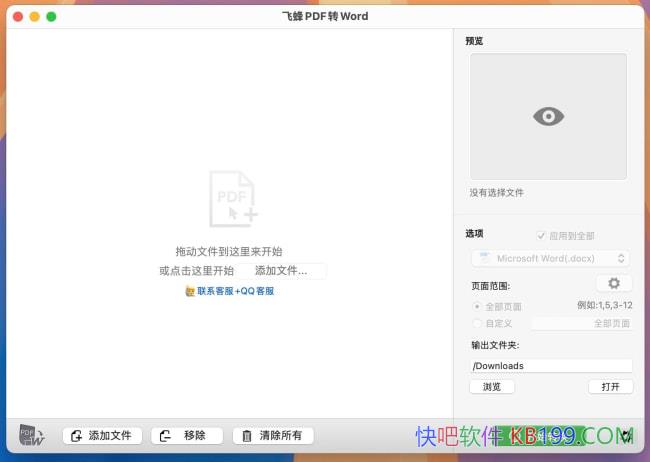Image resolution: width=650 pixels, height=462 pixels.
Task: Select the 自定义 page range radio button
Action: [x=477, y=323]
